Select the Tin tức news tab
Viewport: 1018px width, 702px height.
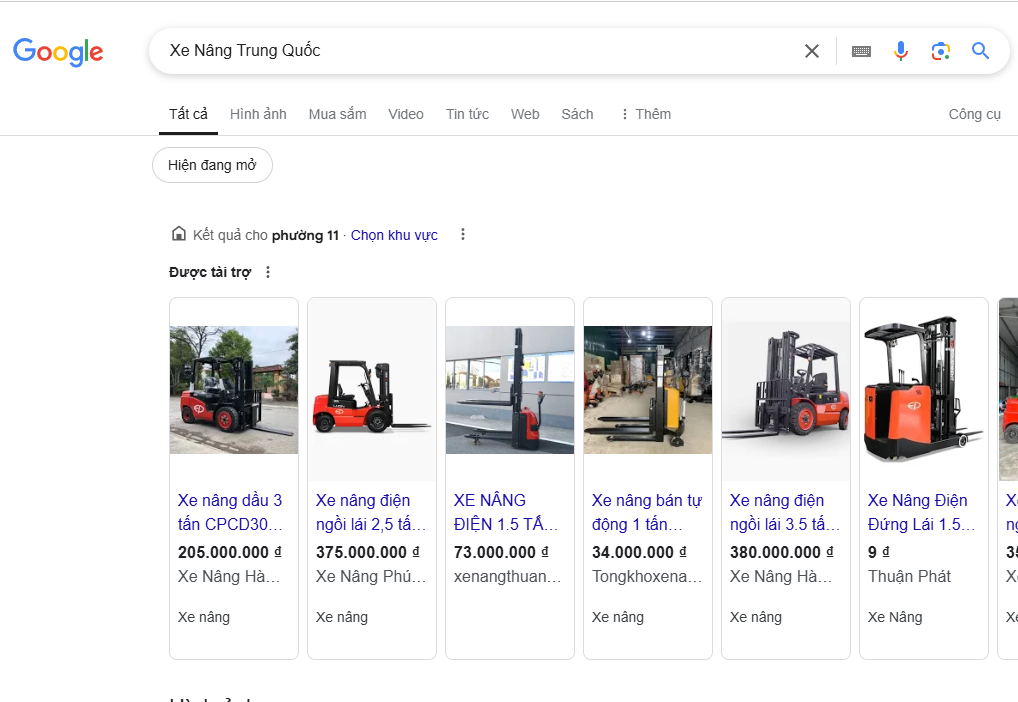click(x=467, y=114)
